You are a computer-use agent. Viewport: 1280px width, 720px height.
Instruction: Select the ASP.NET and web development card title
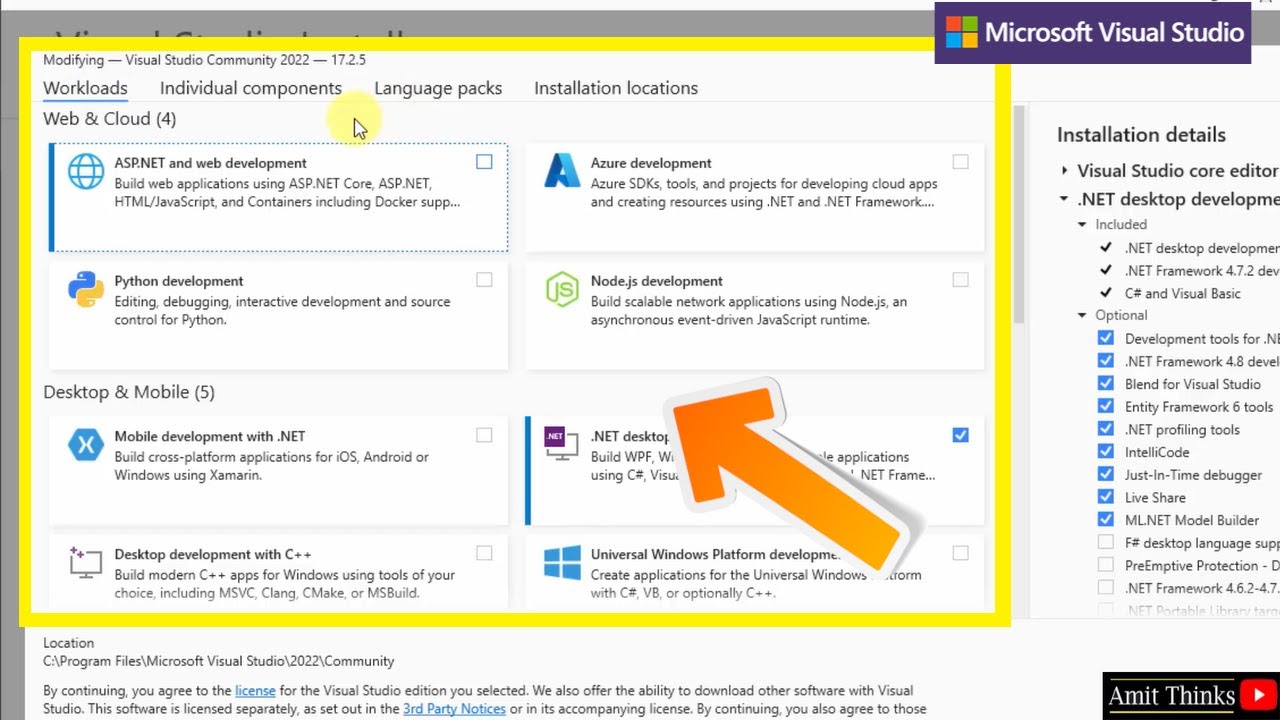point(210,163)
